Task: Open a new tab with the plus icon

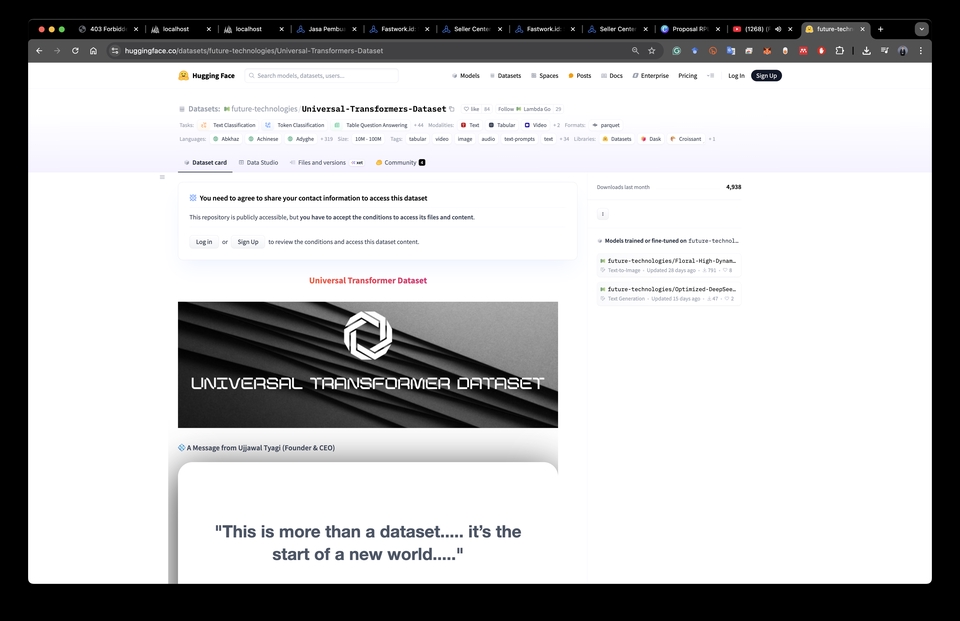Action: pyautogui.click(x=880, y=29)
